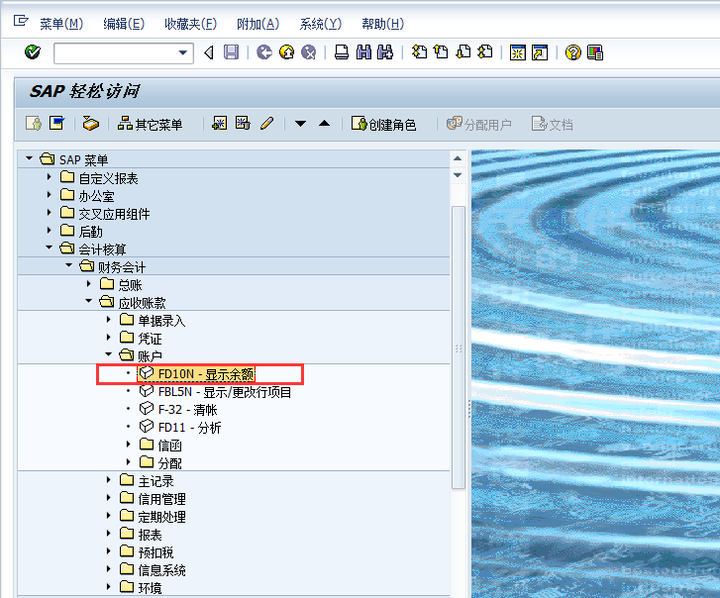Click the Print icon

342,52
